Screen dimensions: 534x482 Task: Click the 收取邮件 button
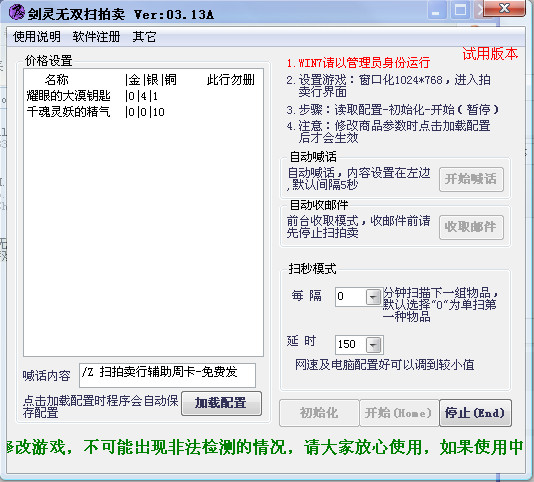[471, 227]
